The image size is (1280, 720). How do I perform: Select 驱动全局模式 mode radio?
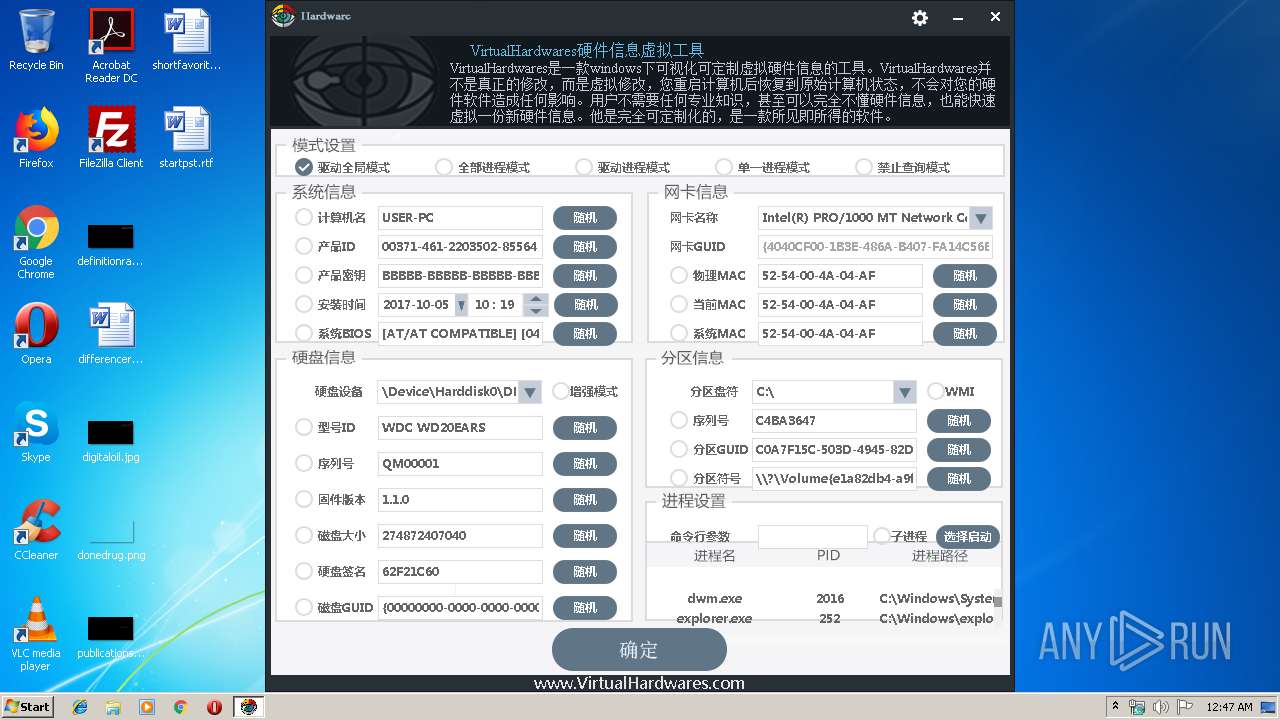303,167
